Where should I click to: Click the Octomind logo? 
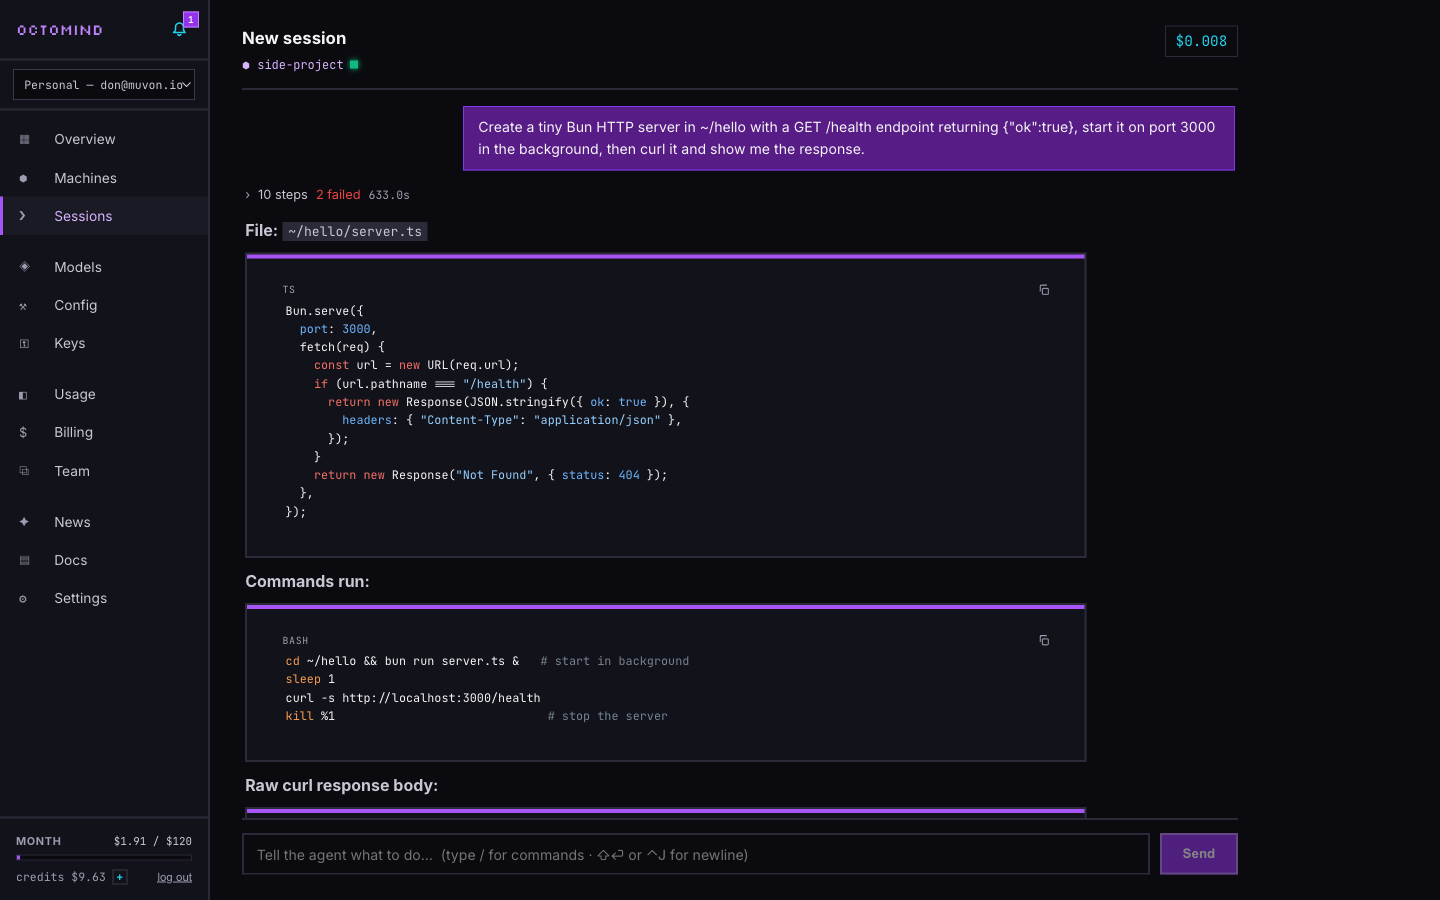click(x=60, y=30)
